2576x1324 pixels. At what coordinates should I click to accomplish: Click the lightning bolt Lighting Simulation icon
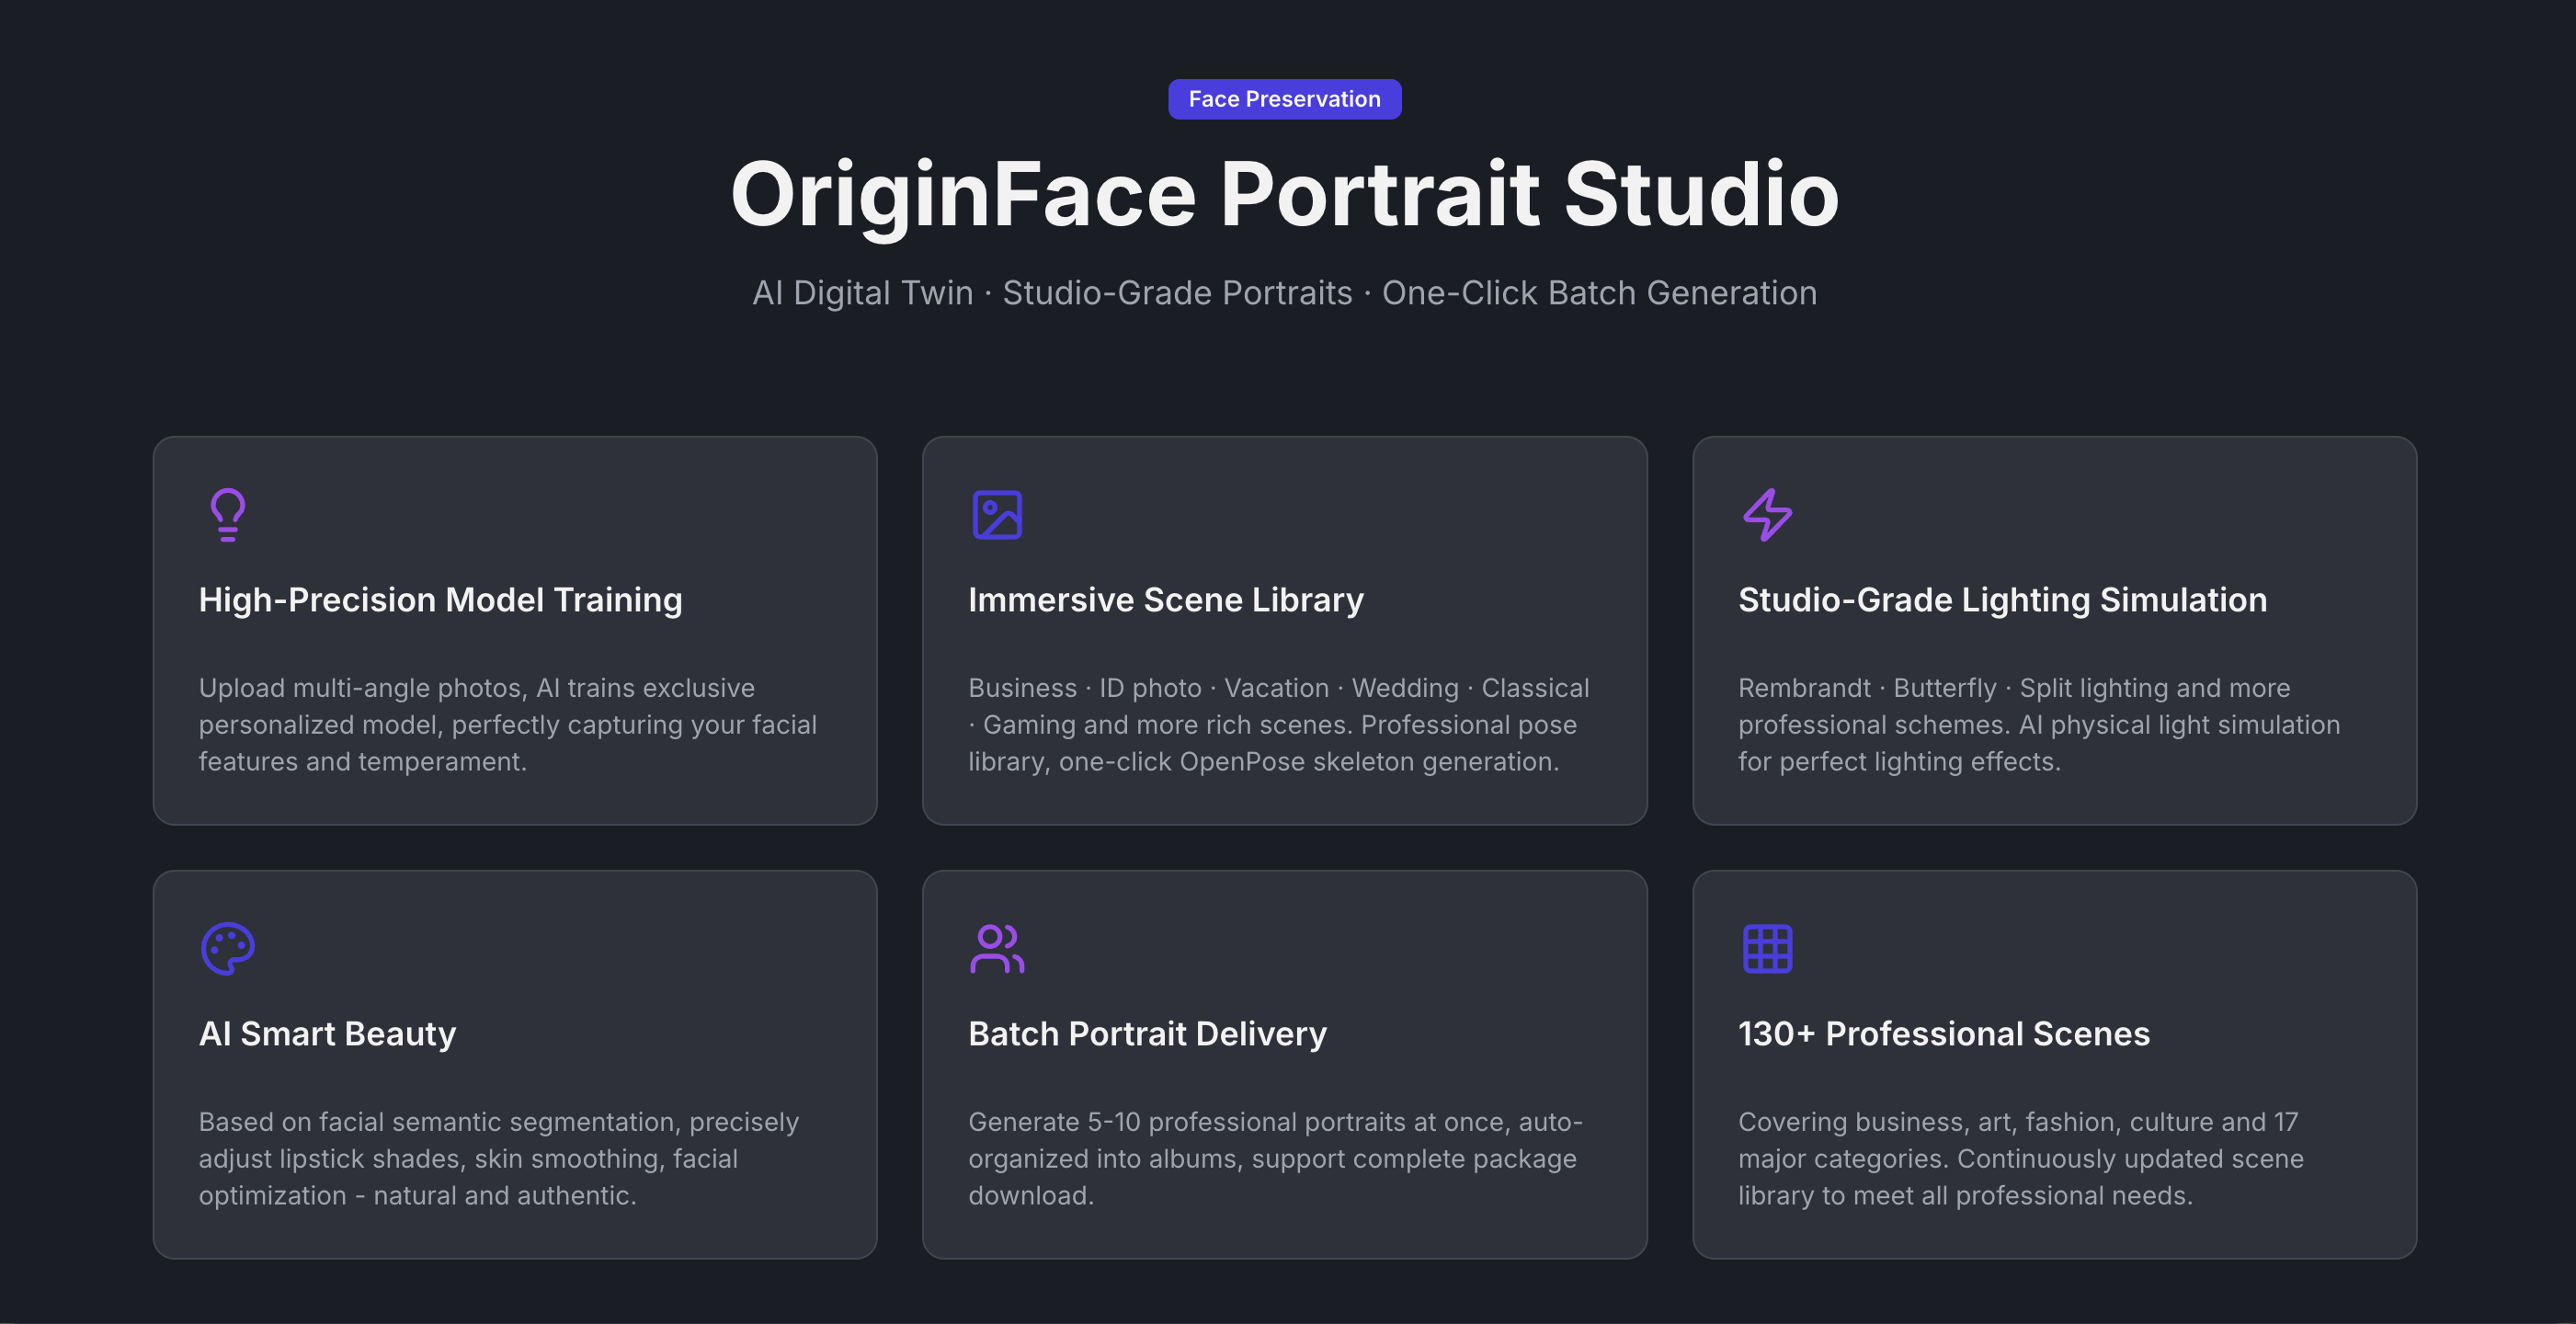pyautogui.click(x=1767, y=514)
